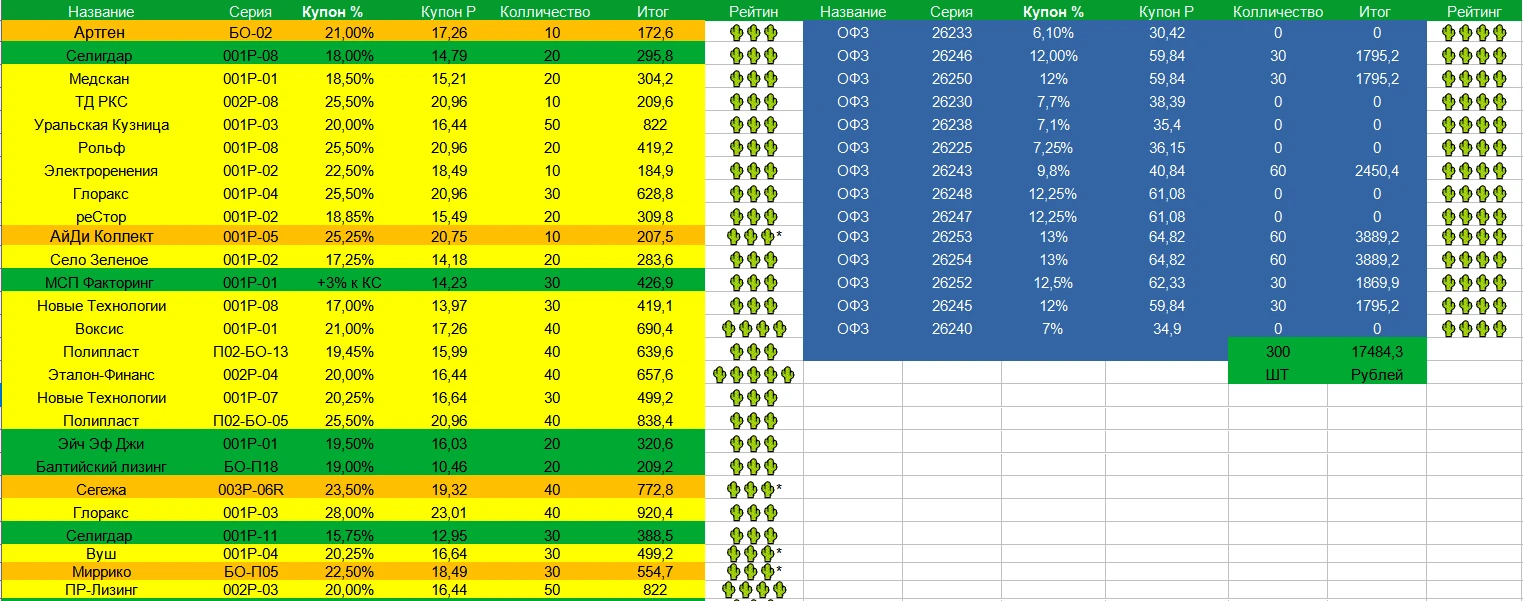Click the cactus rating in the Рольф row
This screenshot has height=601, width=1523.
pyautogui.click(x=753, y=148)
